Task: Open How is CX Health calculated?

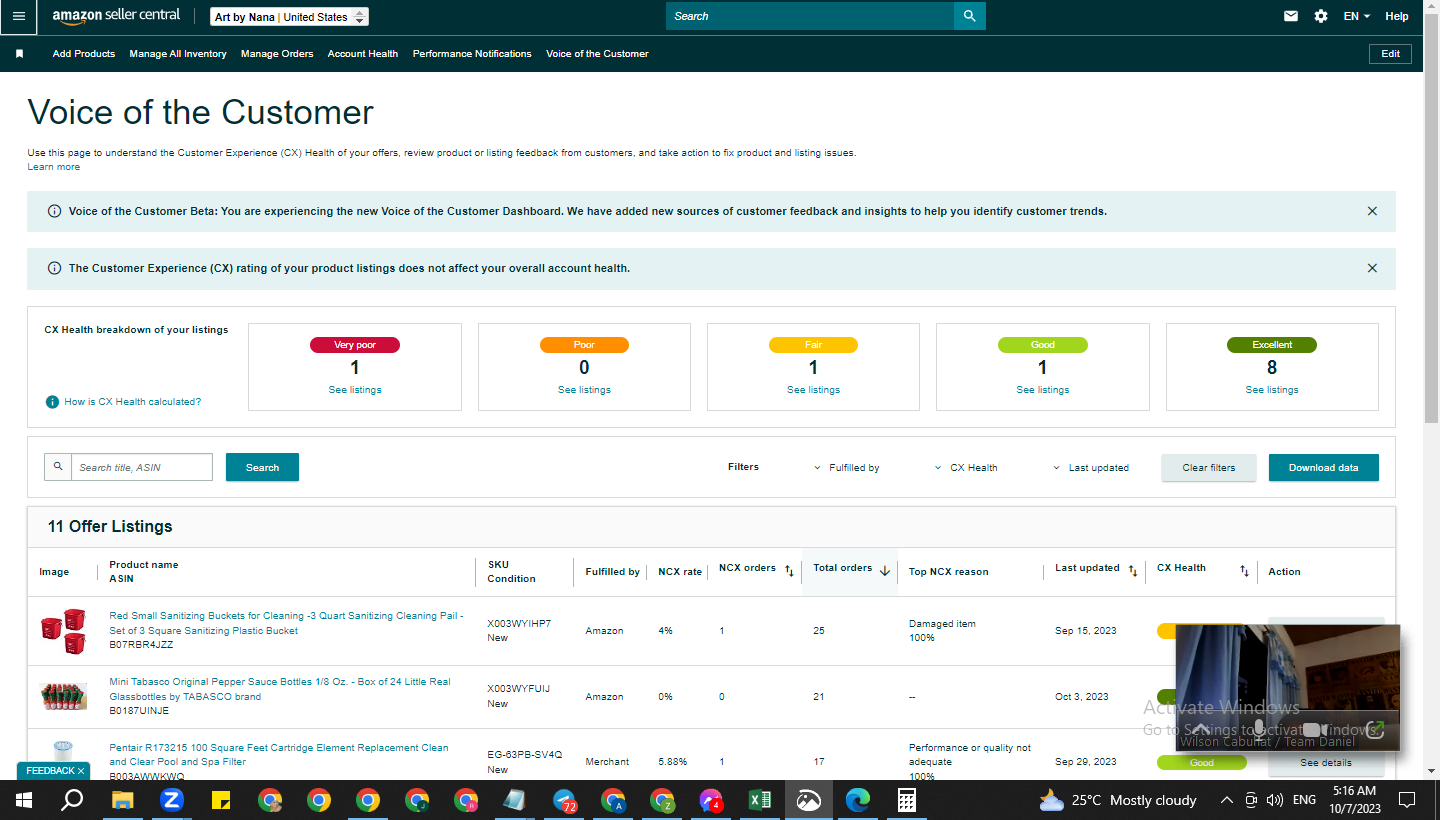Action: click(133, 402)
